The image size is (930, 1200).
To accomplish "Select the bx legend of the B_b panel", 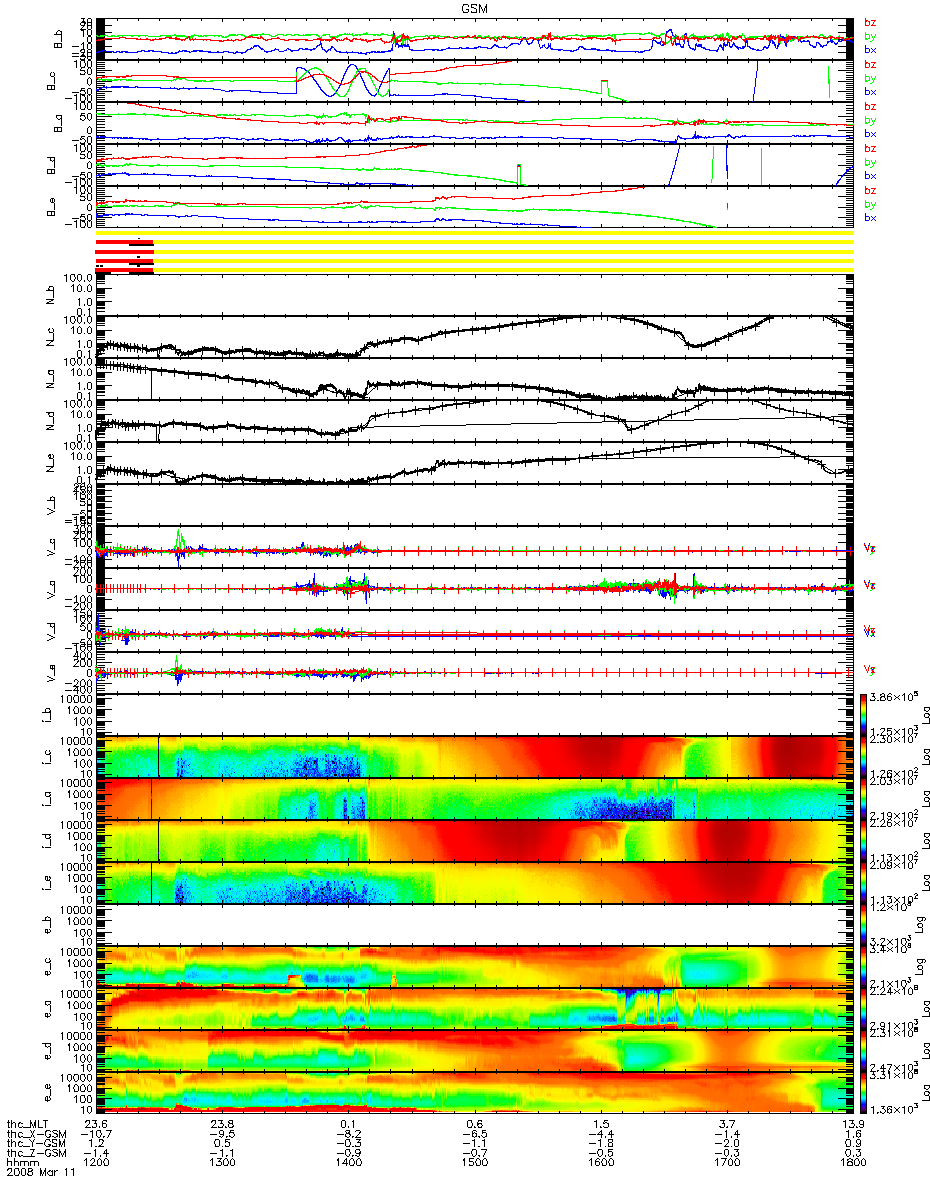I will pos(870,49).
